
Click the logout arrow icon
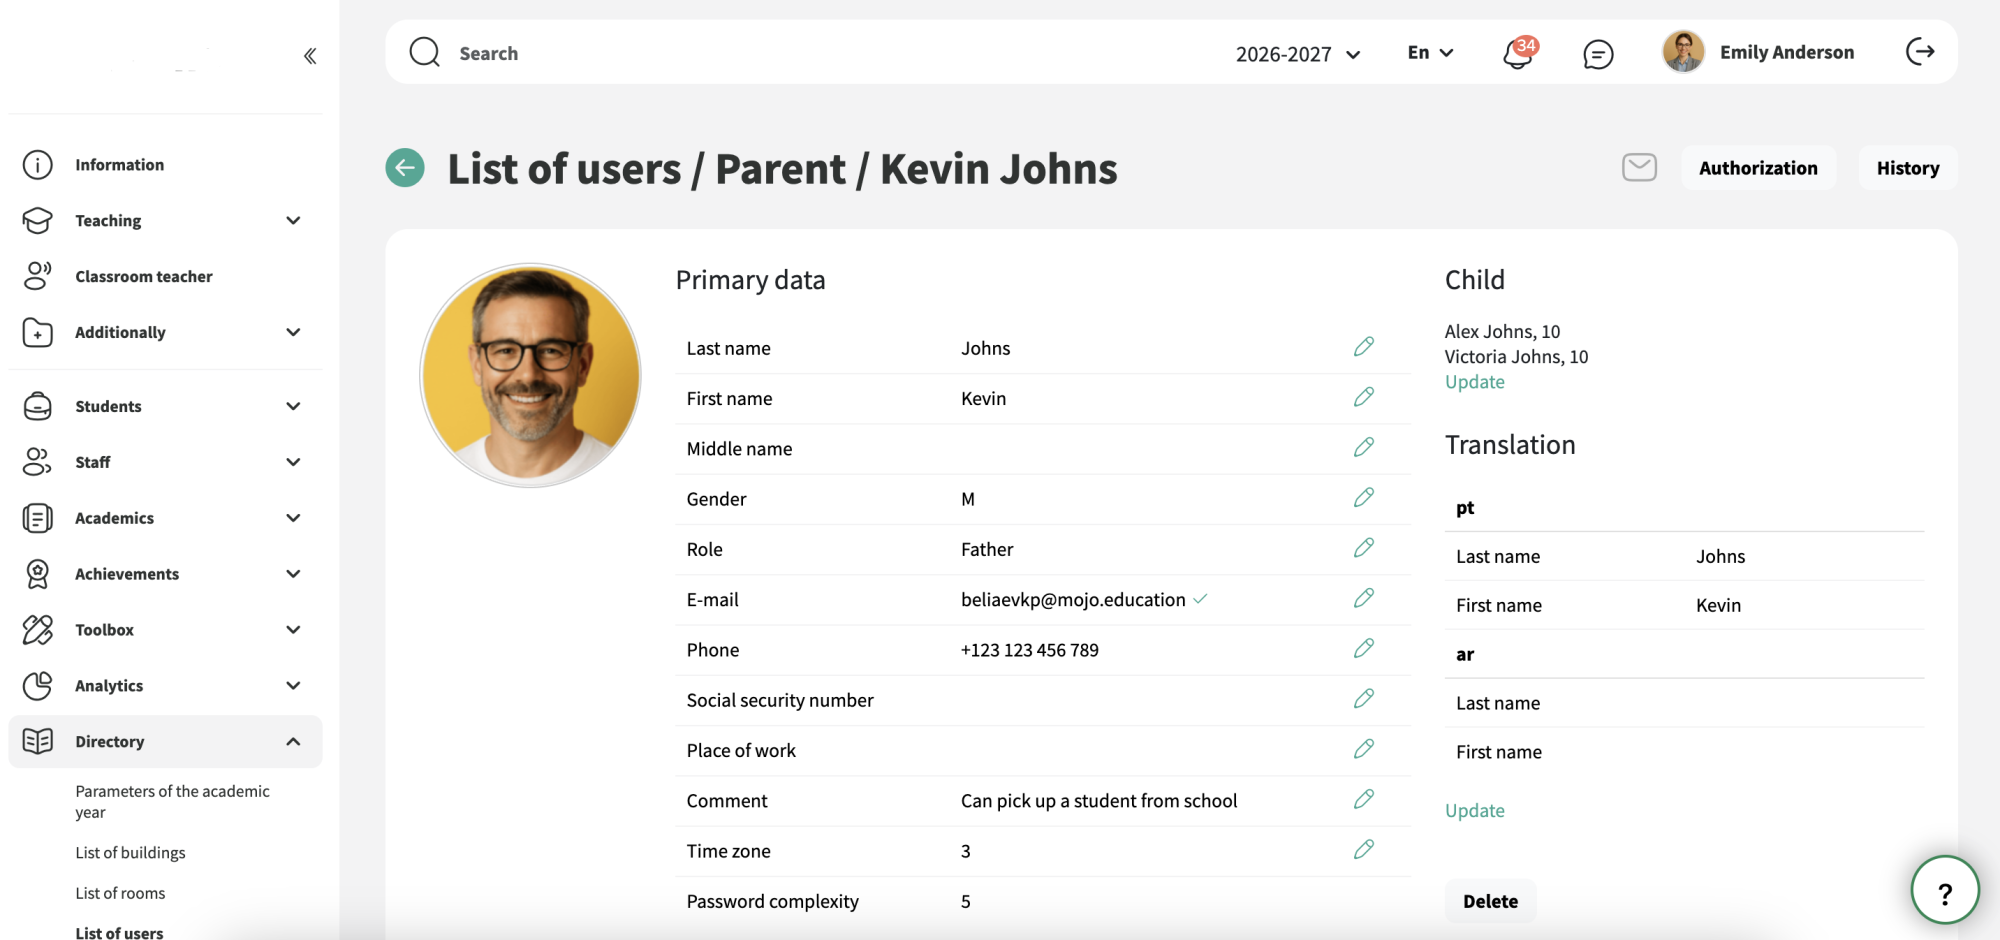point(1920,52)
